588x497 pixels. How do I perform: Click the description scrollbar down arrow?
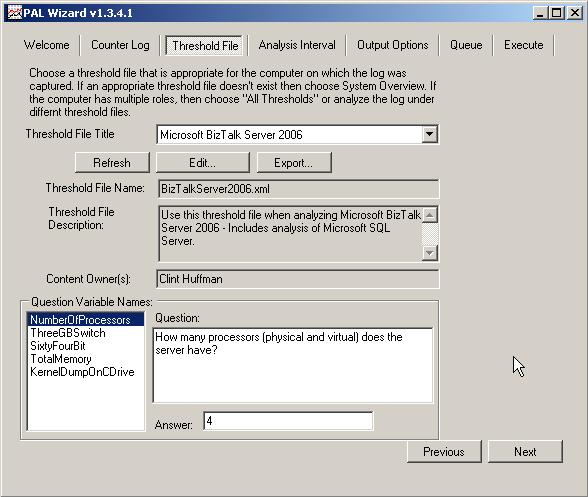[x=430, y=252]
